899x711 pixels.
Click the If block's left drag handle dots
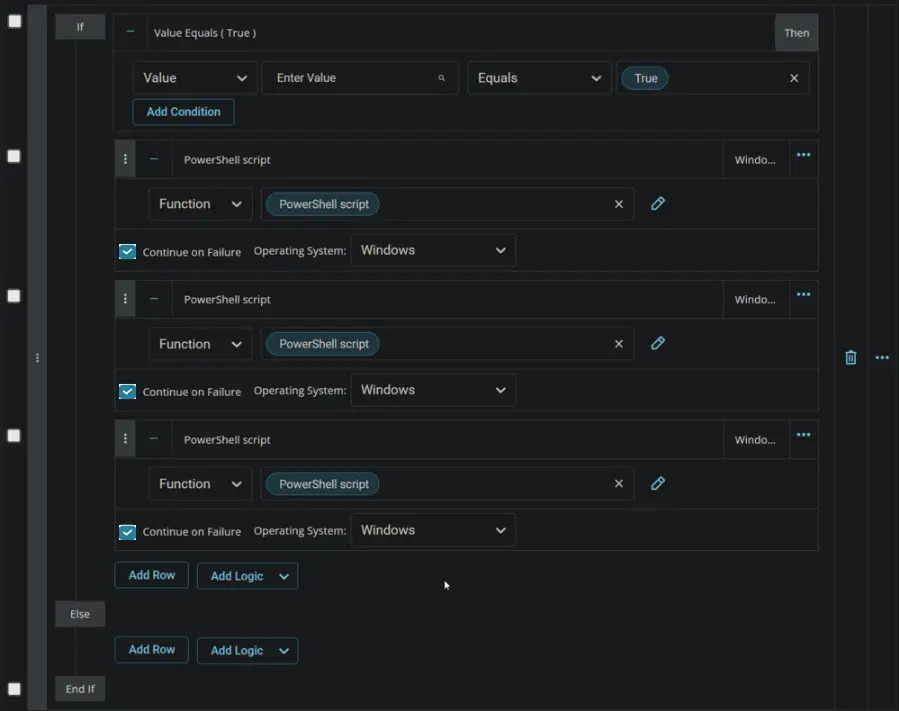37,358
